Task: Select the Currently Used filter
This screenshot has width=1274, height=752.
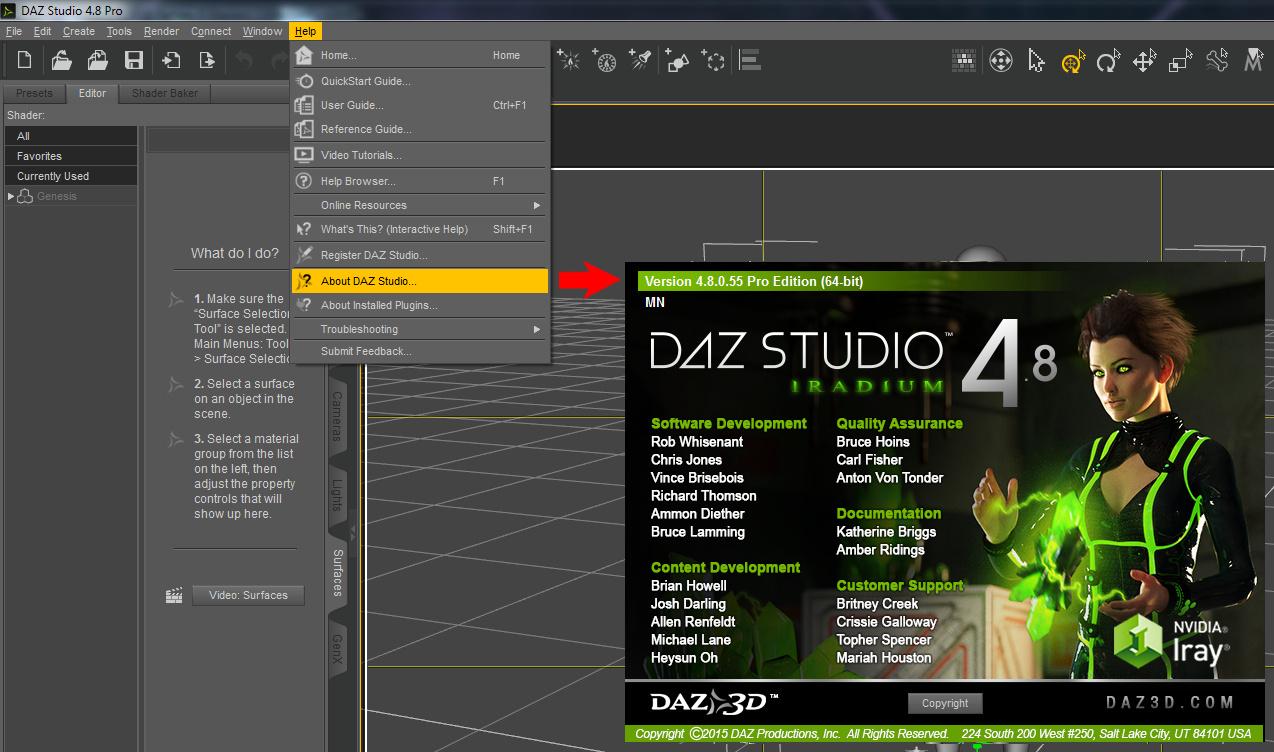Action: tap(71, 176)
